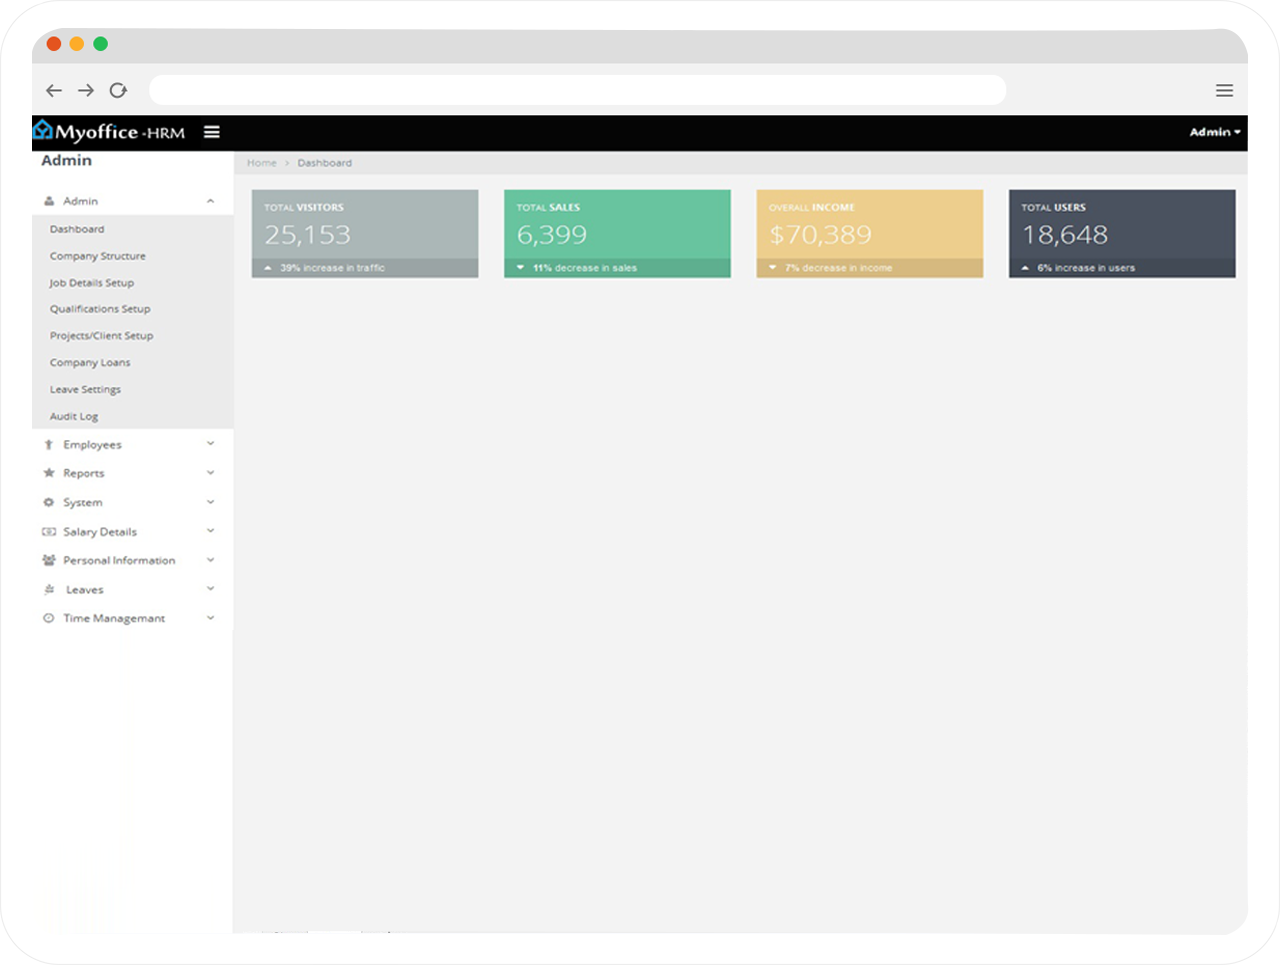Click the clock icon beside Time Management

point(48,619)
